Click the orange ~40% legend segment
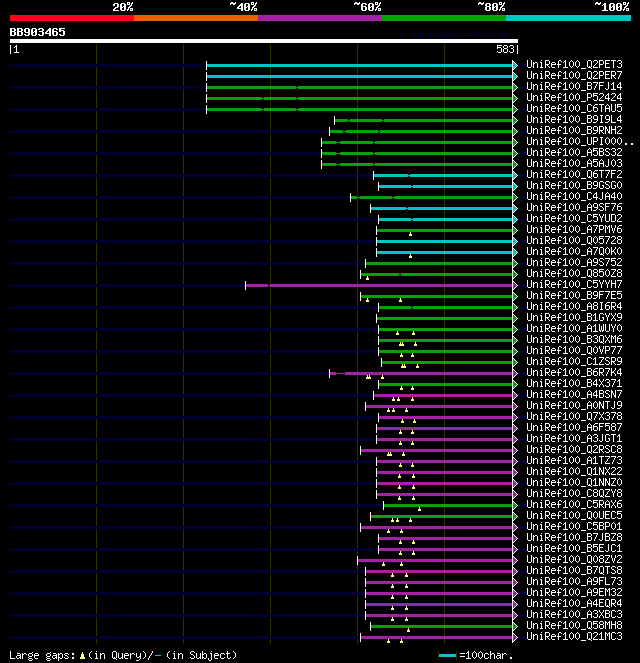 (x=196, y=18)
